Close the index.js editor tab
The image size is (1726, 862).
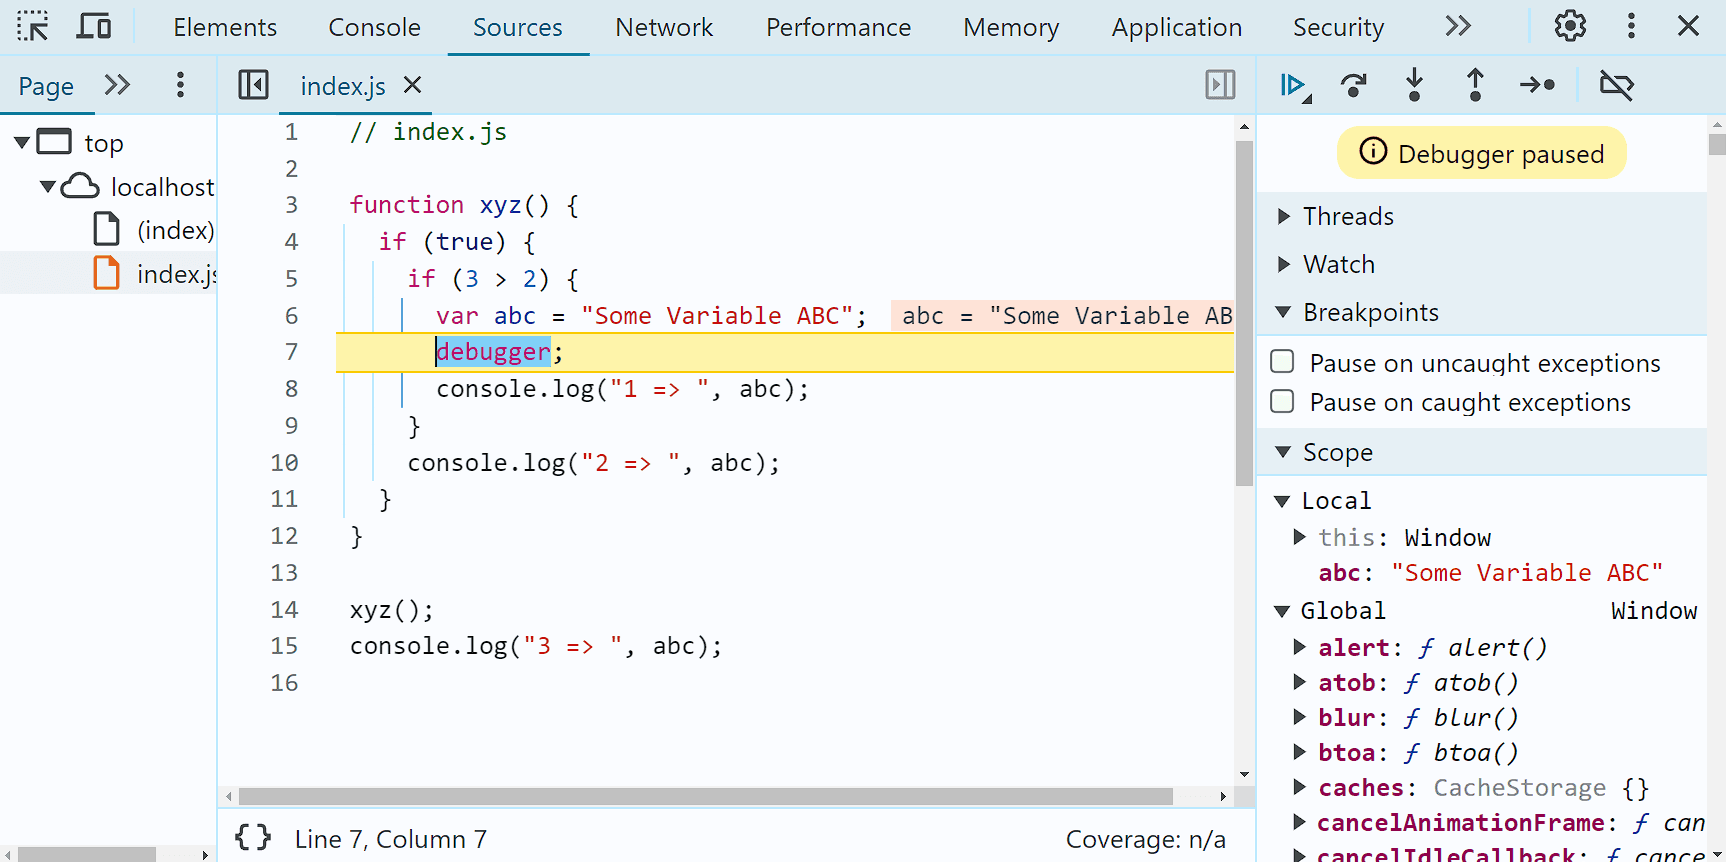coord(412,85)
